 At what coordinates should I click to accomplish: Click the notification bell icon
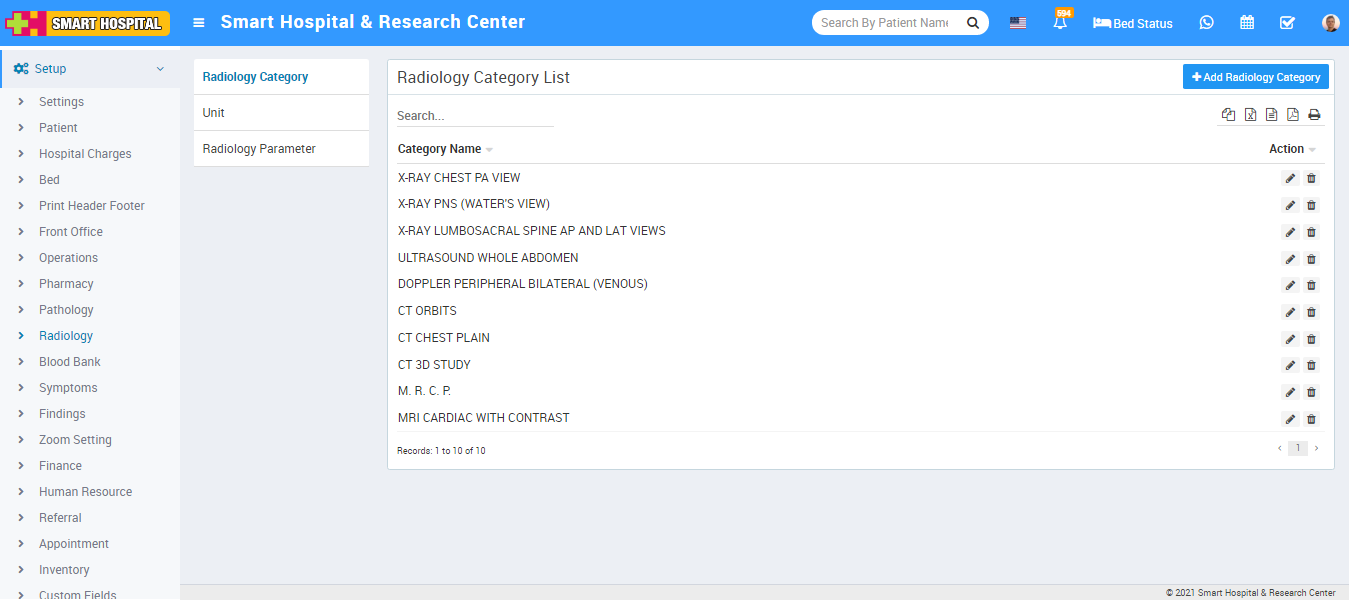click(x=1060, y=22)
